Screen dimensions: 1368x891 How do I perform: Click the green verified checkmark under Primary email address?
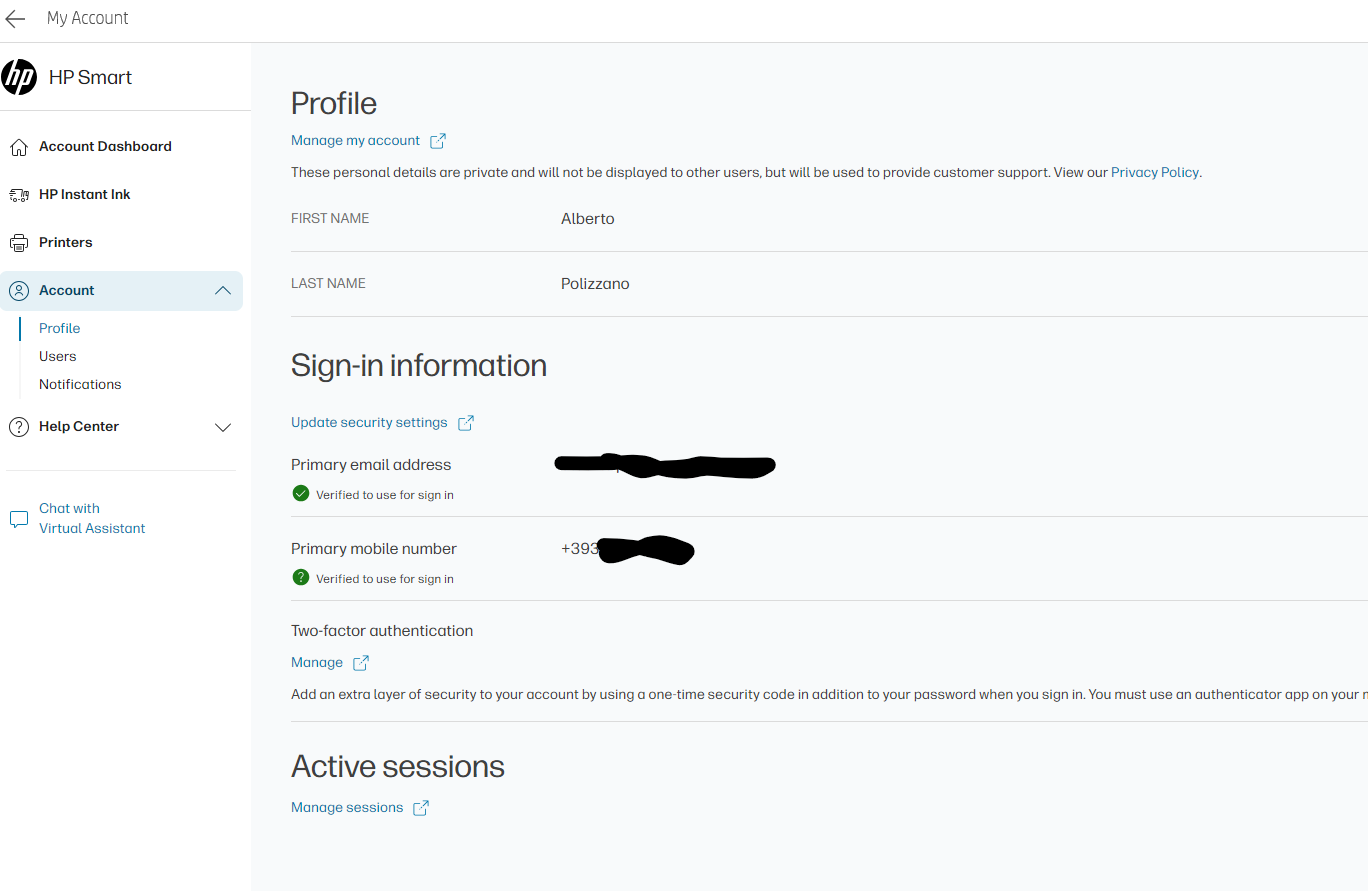coord(300,493)
